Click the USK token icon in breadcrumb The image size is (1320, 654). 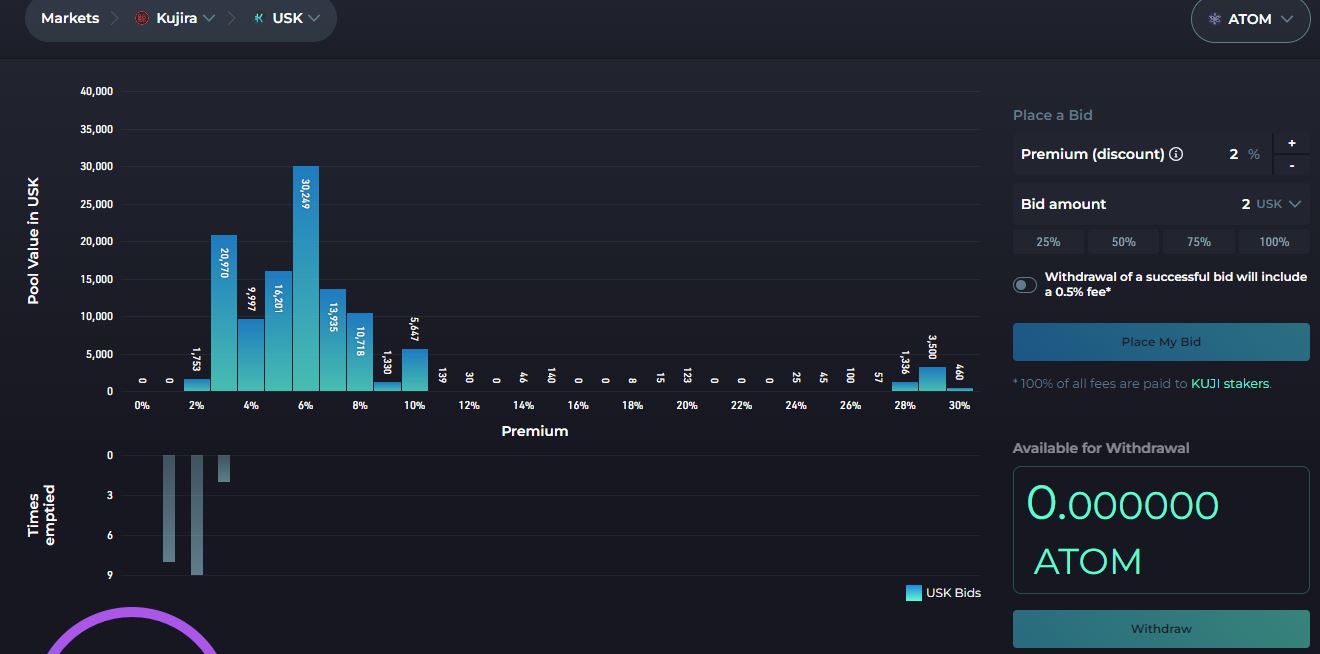259,18
